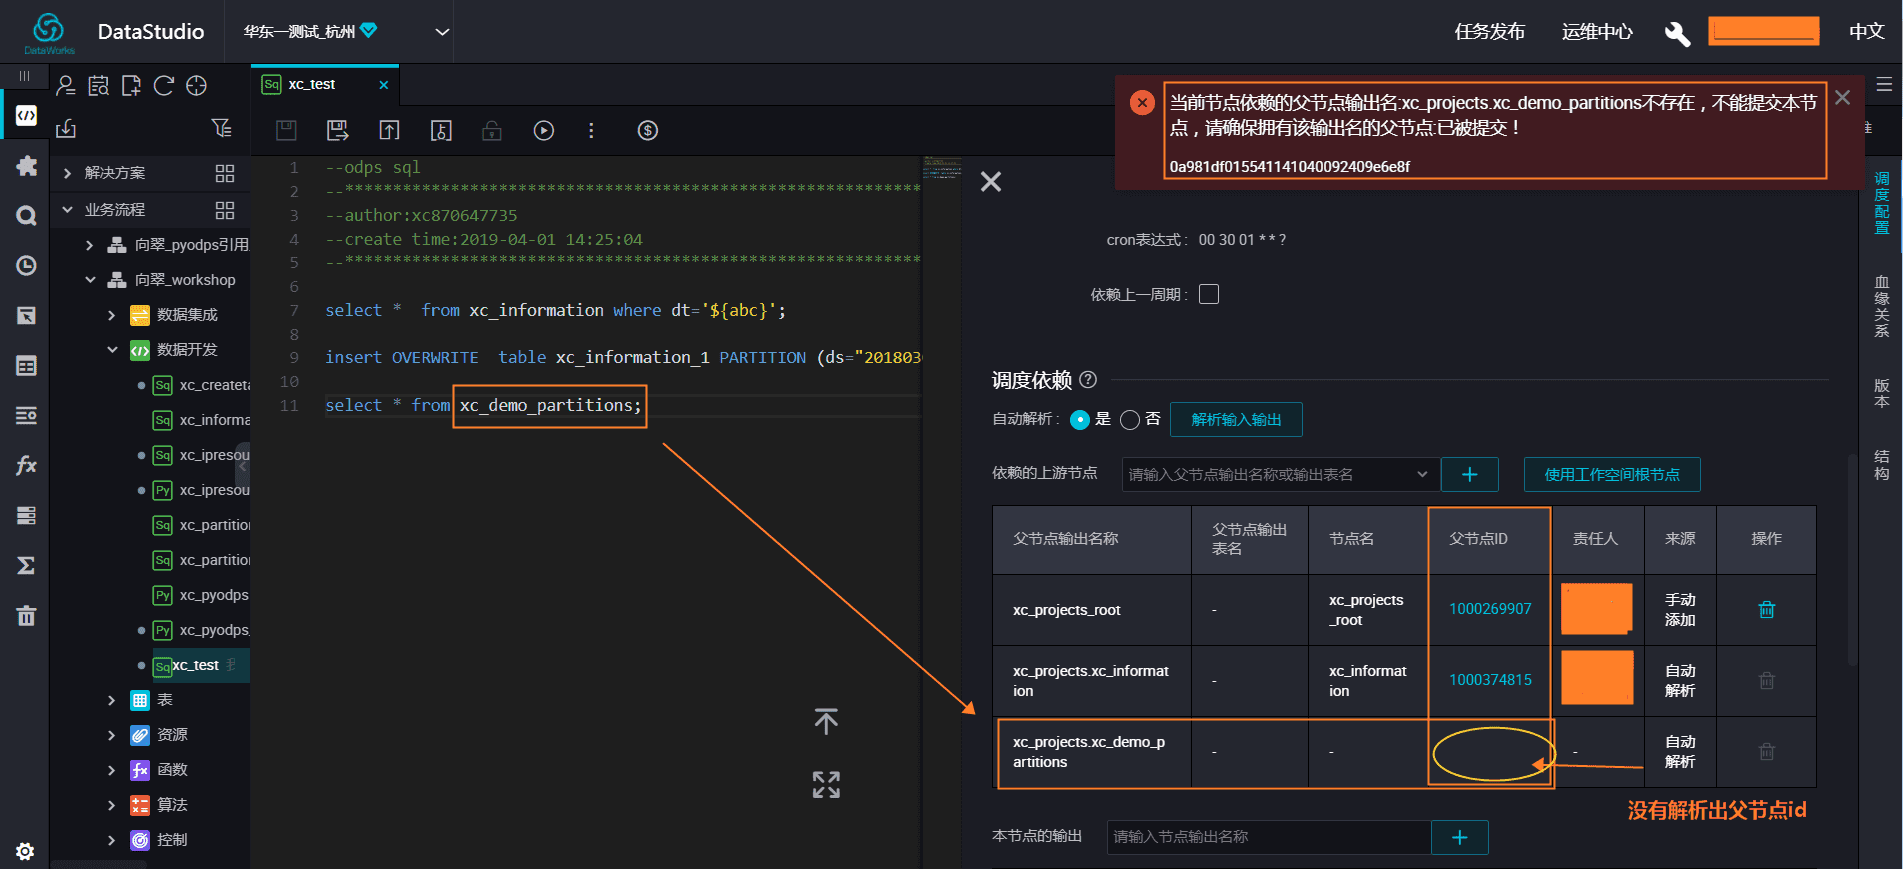This screenshot has width=1903, height=869.
Task: Open the puzzle-piece component icon in sidebar
Action: [27, 166]
